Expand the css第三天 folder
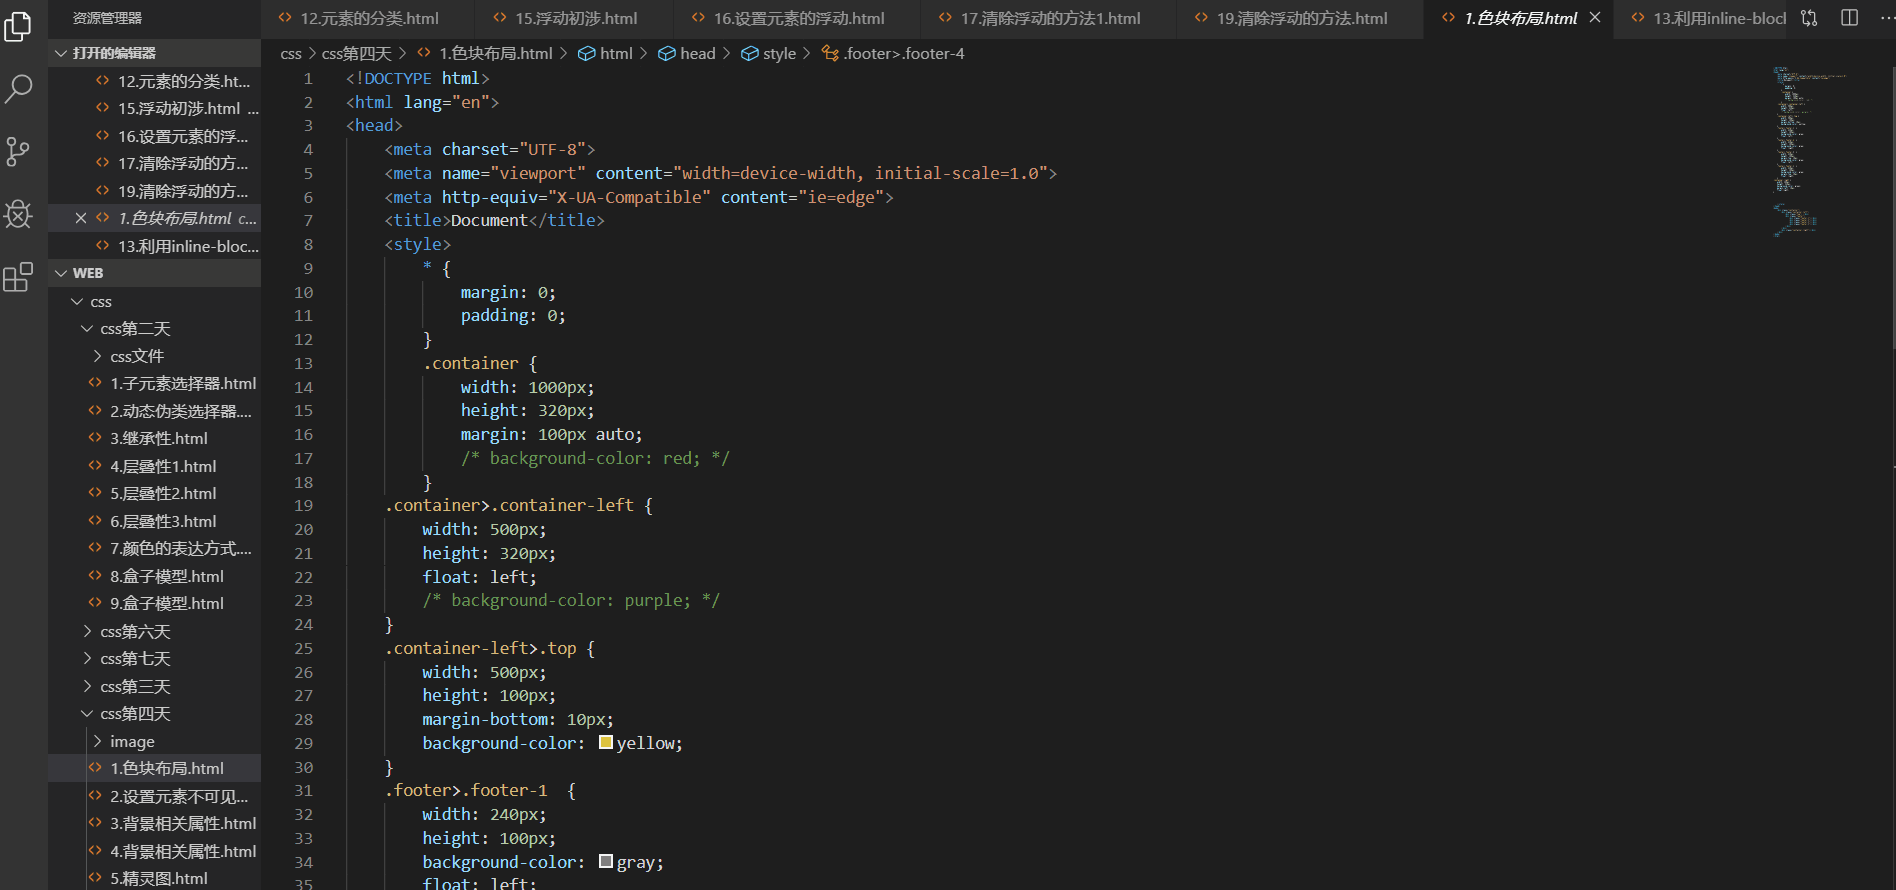 click(155, 686)
